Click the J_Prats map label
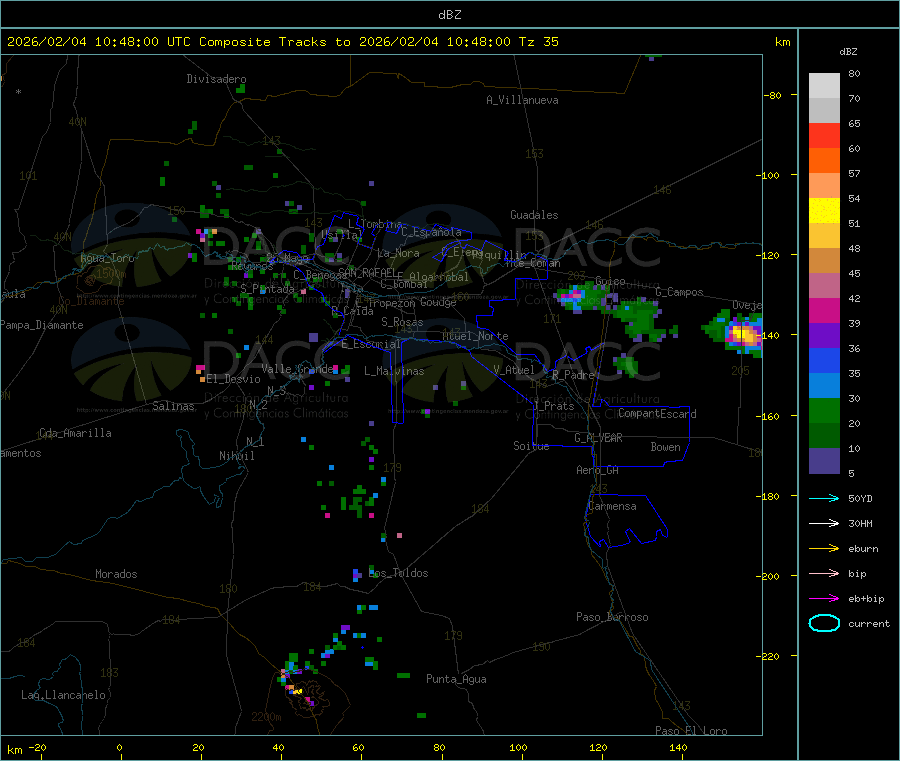 coord(554,405)
